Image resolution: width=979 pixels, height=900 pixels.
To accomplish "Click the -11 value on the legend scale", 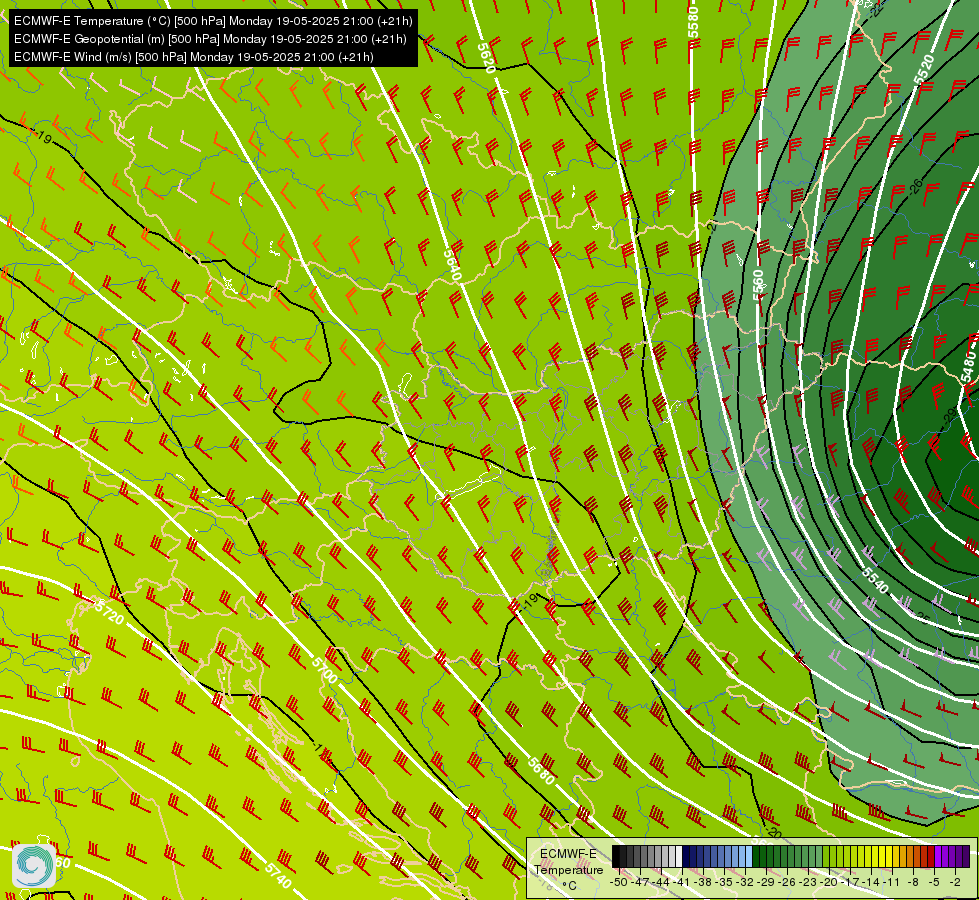I will [892, 883].
